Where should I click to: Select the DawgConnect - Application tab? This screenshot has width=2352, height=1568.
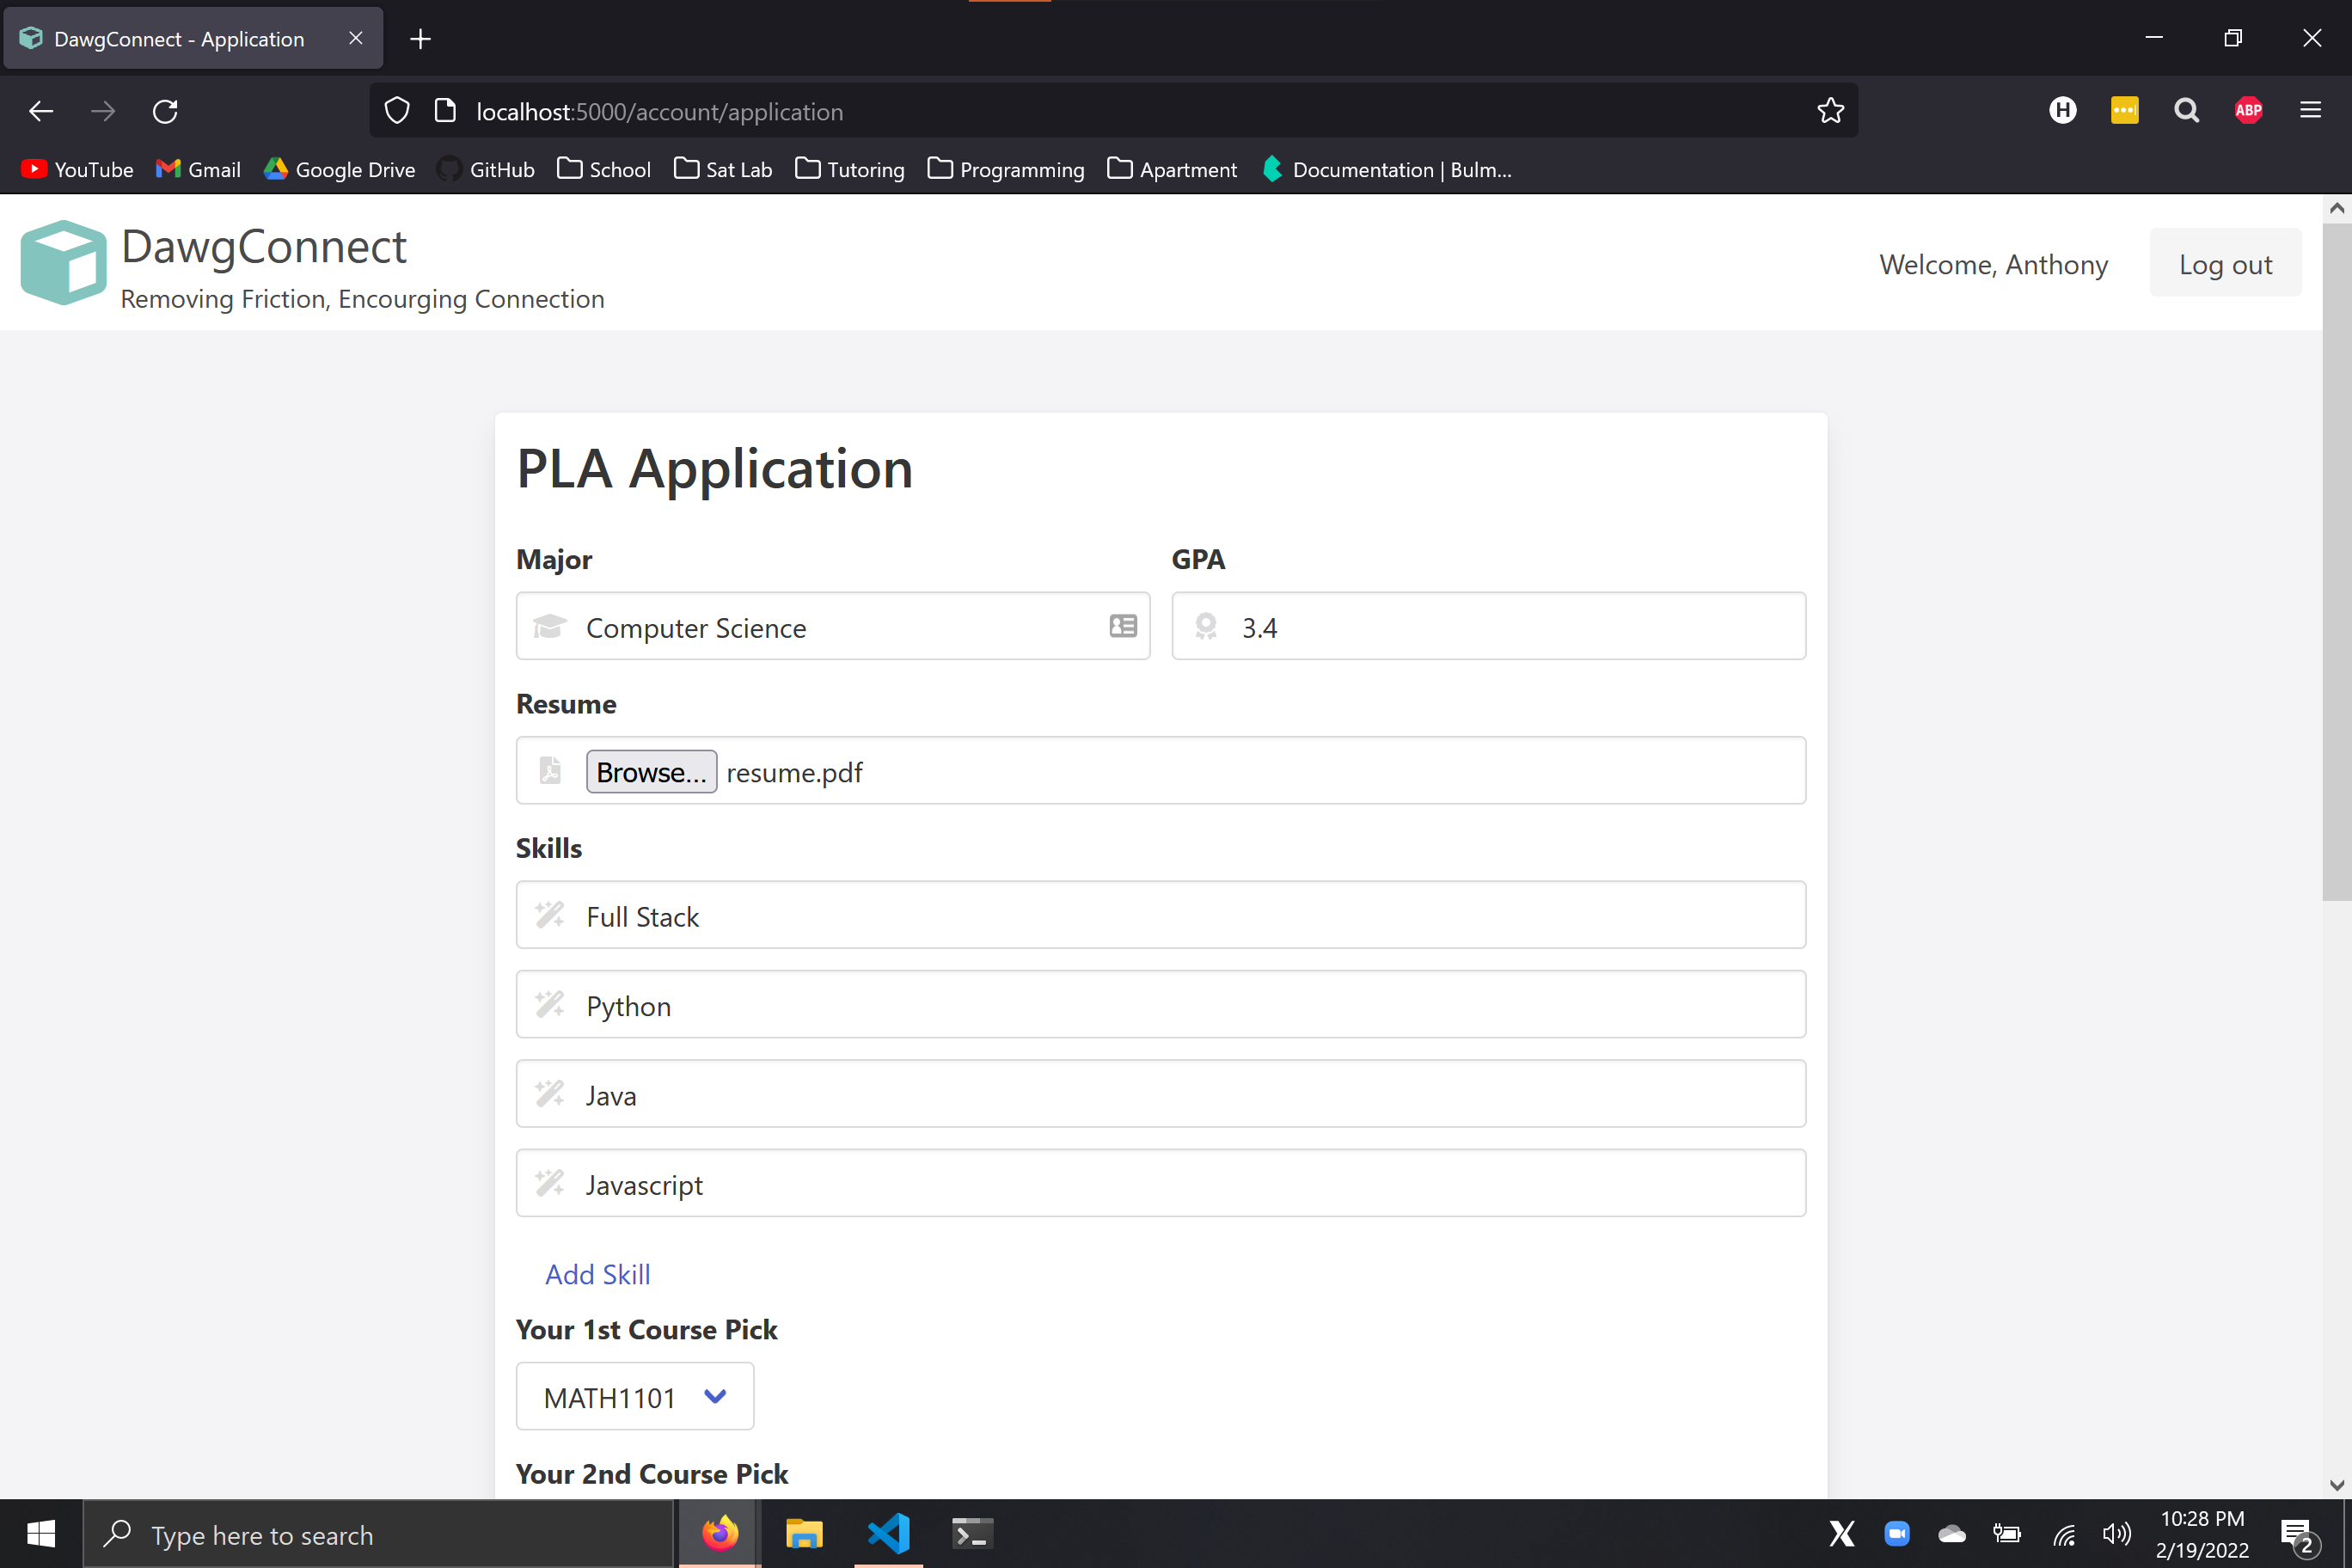coord(180,39)
